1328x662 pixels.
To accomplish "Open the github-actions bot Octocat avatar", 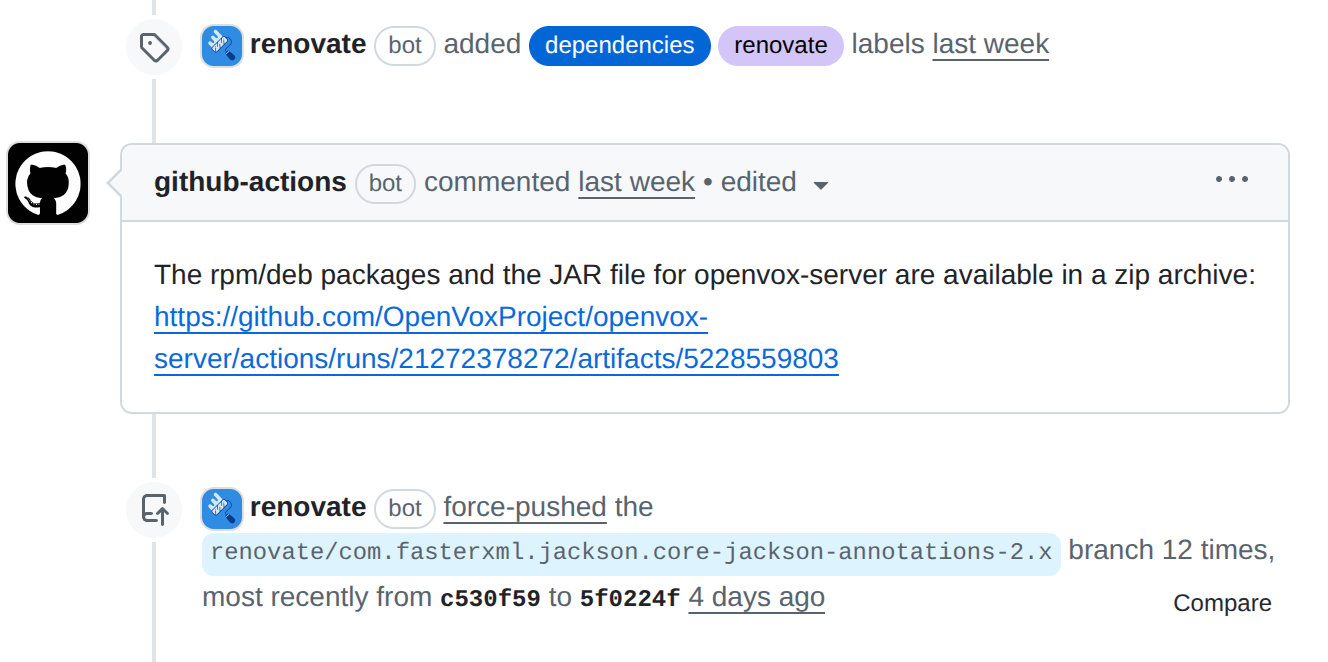I will (47, 183).
